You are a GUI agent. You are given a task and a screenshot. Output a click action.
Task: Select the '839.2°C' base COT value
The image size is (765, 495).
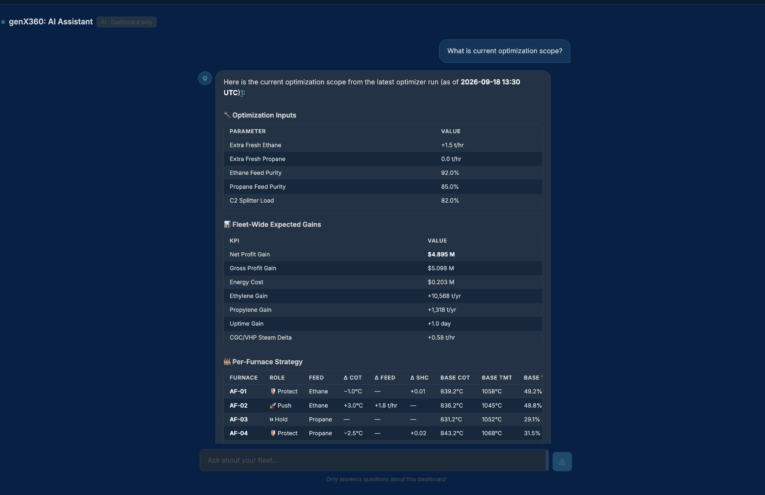pyautogui.click(x=452, y=392)
